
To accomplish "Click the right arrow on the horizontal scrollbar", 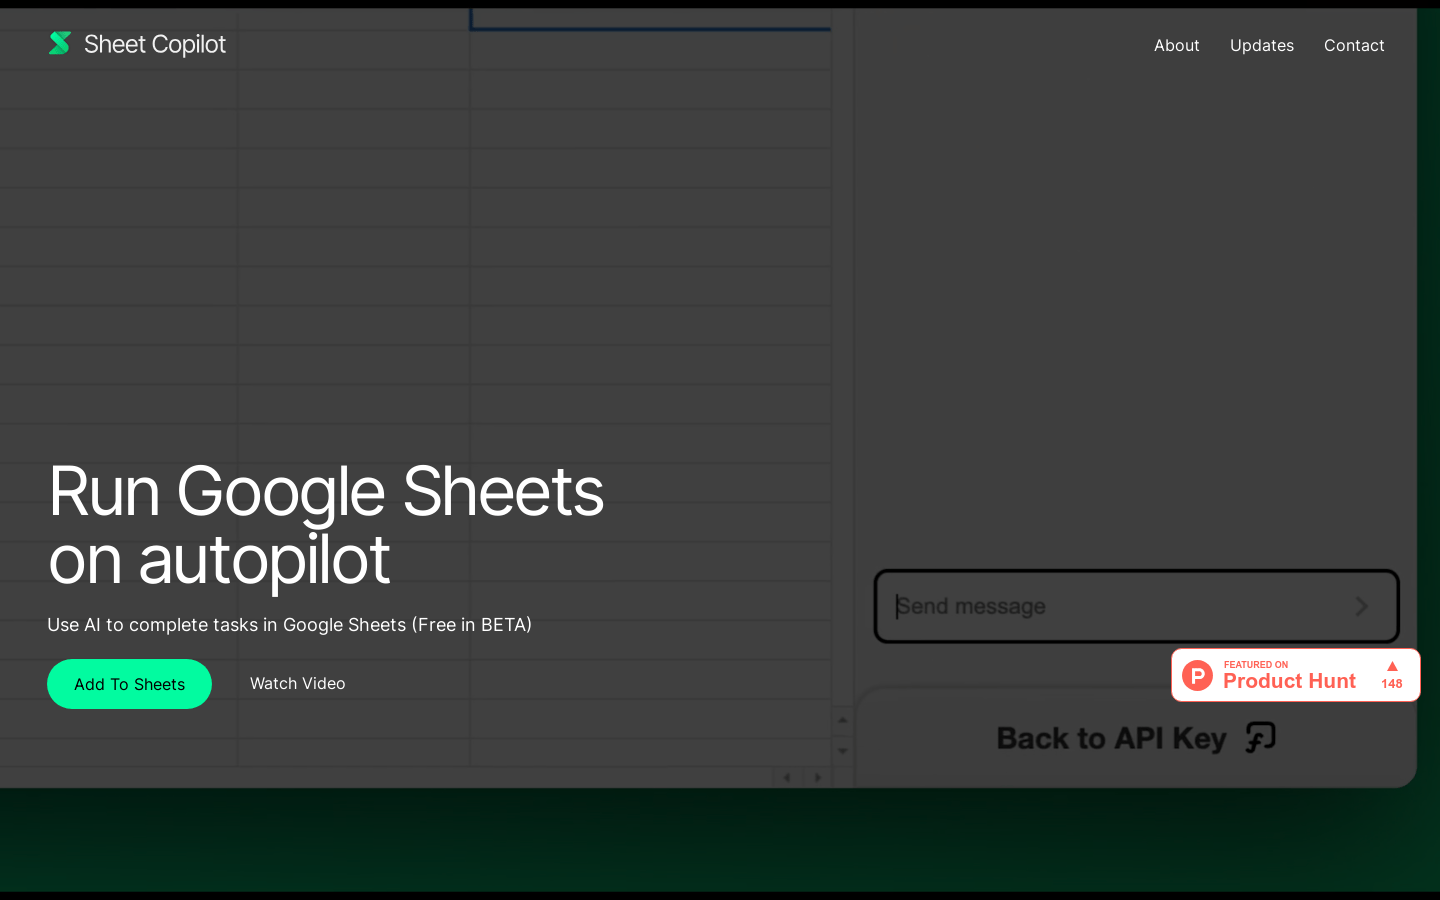I will click(817, 776).
